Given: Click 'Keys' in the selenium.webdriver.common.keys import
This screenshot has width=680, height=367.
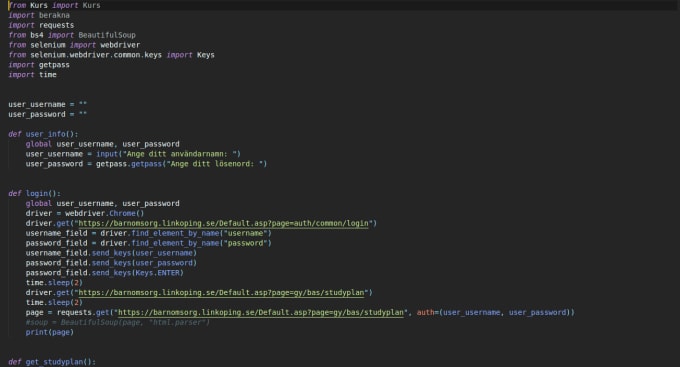Looking at the screenshot, I should (x=206, y=55).
